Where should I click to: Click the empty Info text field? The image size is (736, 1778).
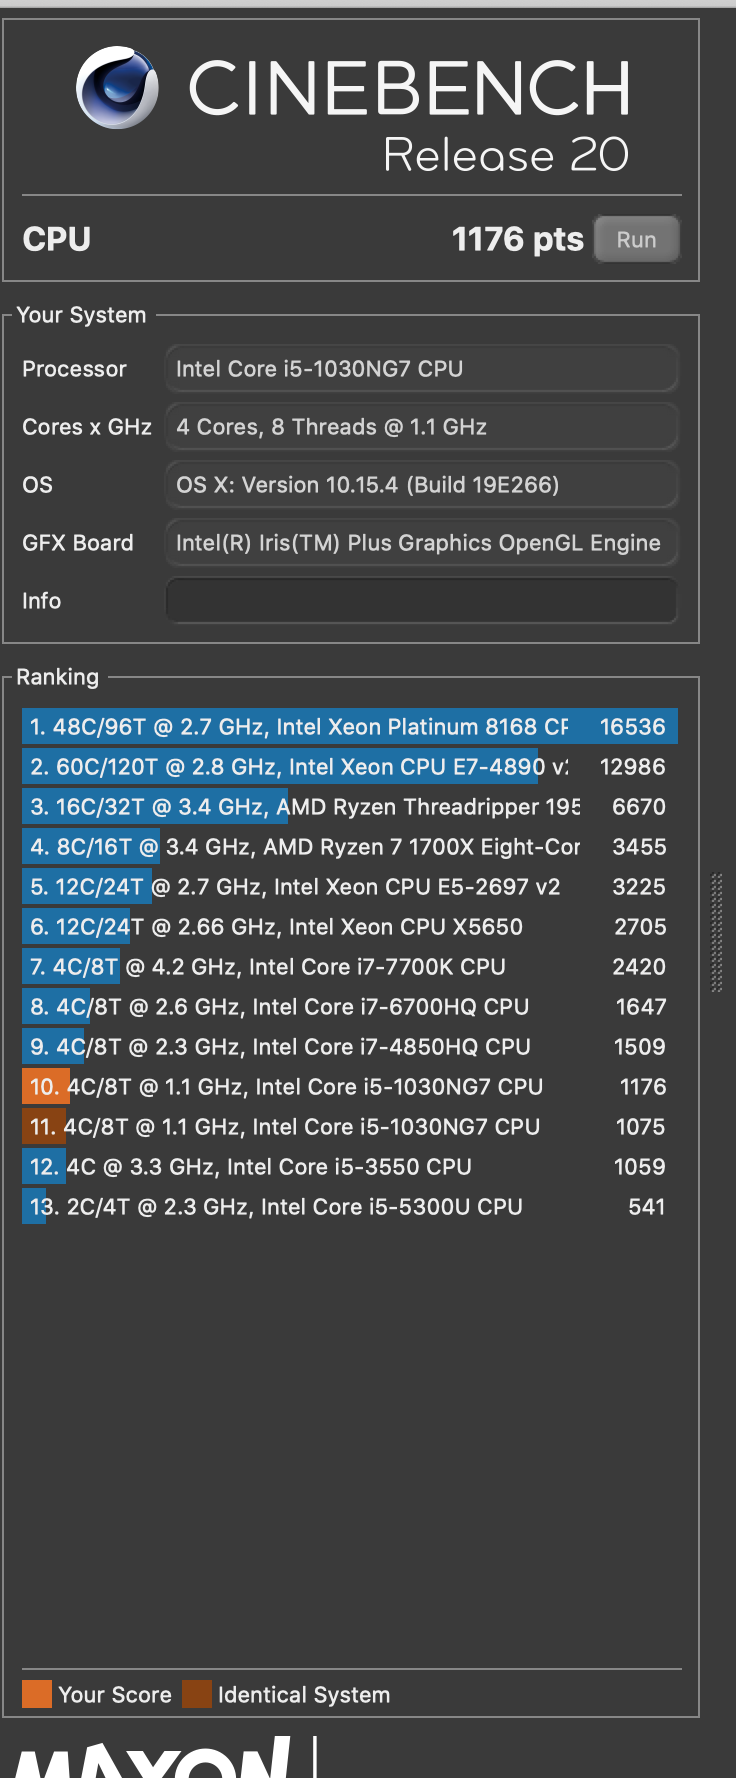click(x=421, y=601)
